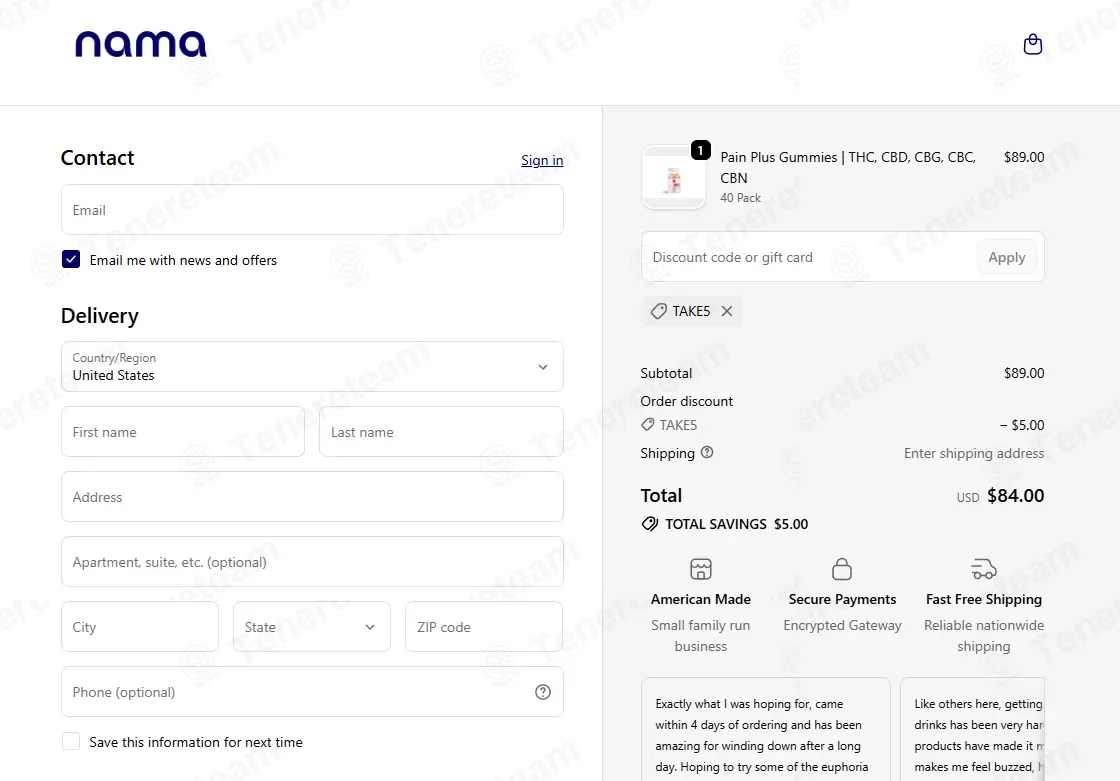The image size is (1120, 781).
Task: Click the Last name field
Action: [x=441, y=432]
